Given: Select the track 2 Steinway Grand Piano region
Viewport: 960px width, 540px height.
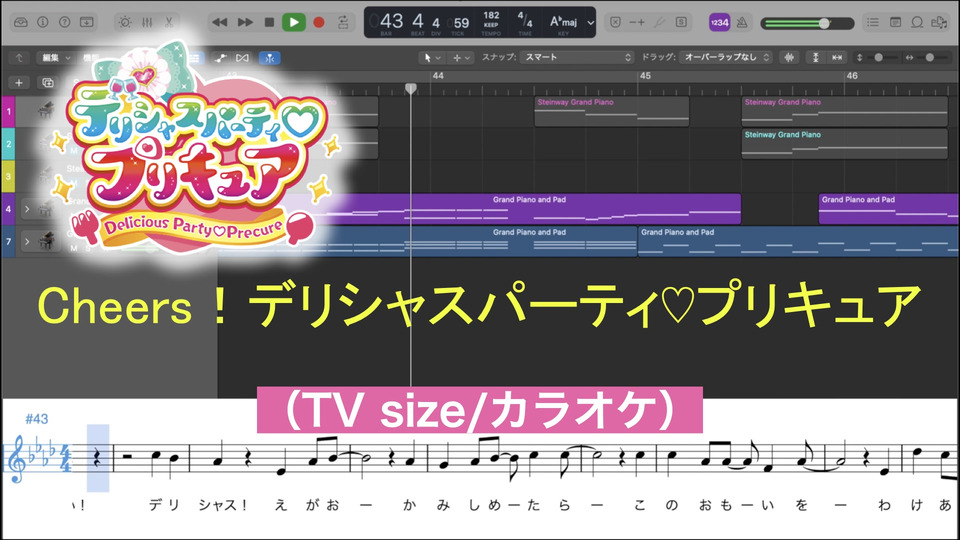Looking at the screenshot, I should [844, 144].
